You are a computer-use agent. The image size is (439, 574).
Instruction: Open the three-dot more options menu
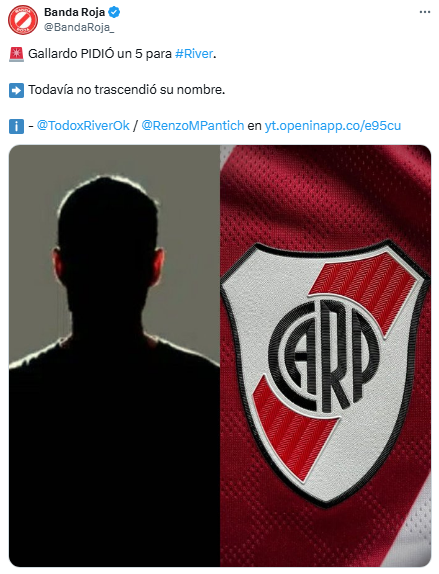pyautogui.click(x=425, y=12)
